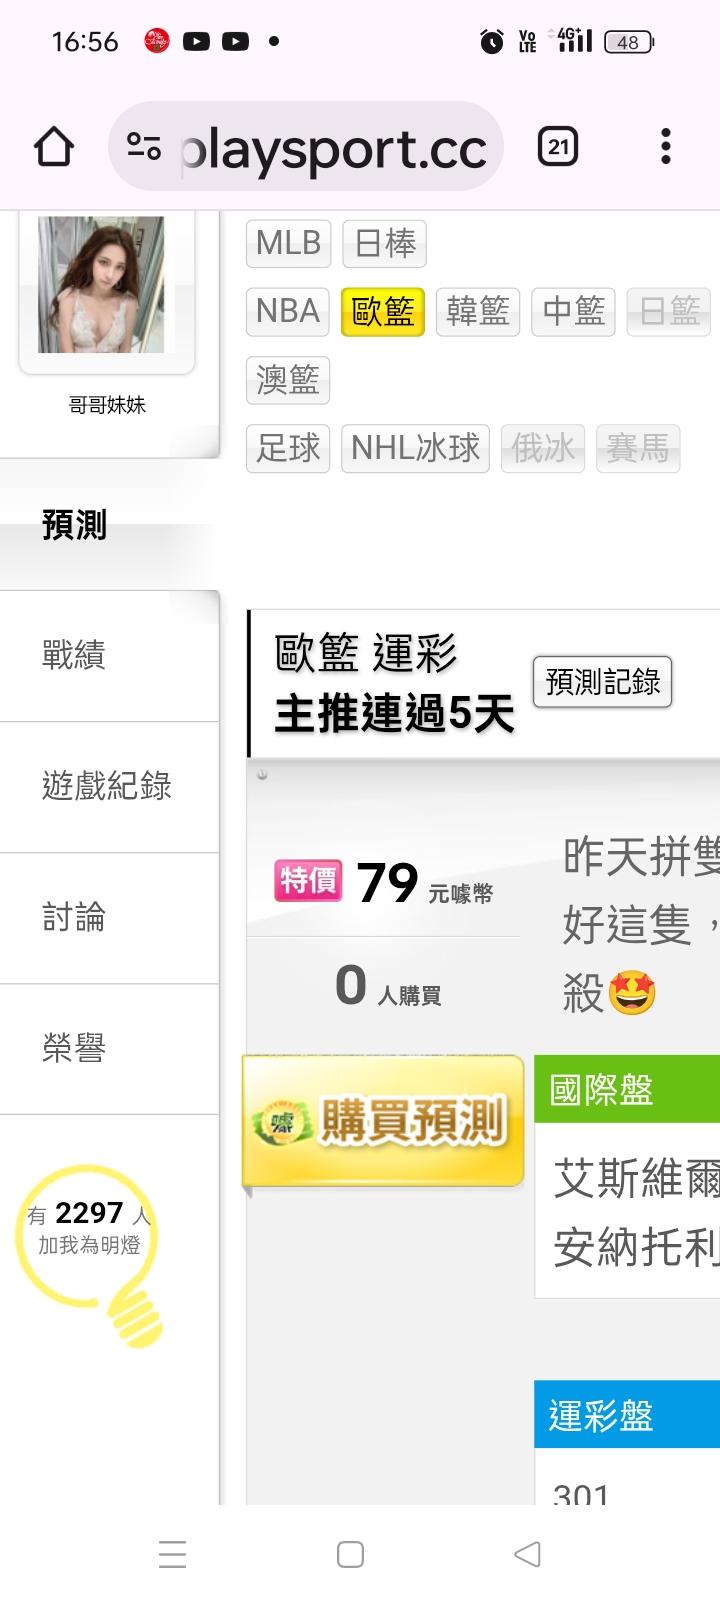This screenshot has width=720, height=1604.
Task: Choose the NHL冰球 league tag
Action: 416,447
